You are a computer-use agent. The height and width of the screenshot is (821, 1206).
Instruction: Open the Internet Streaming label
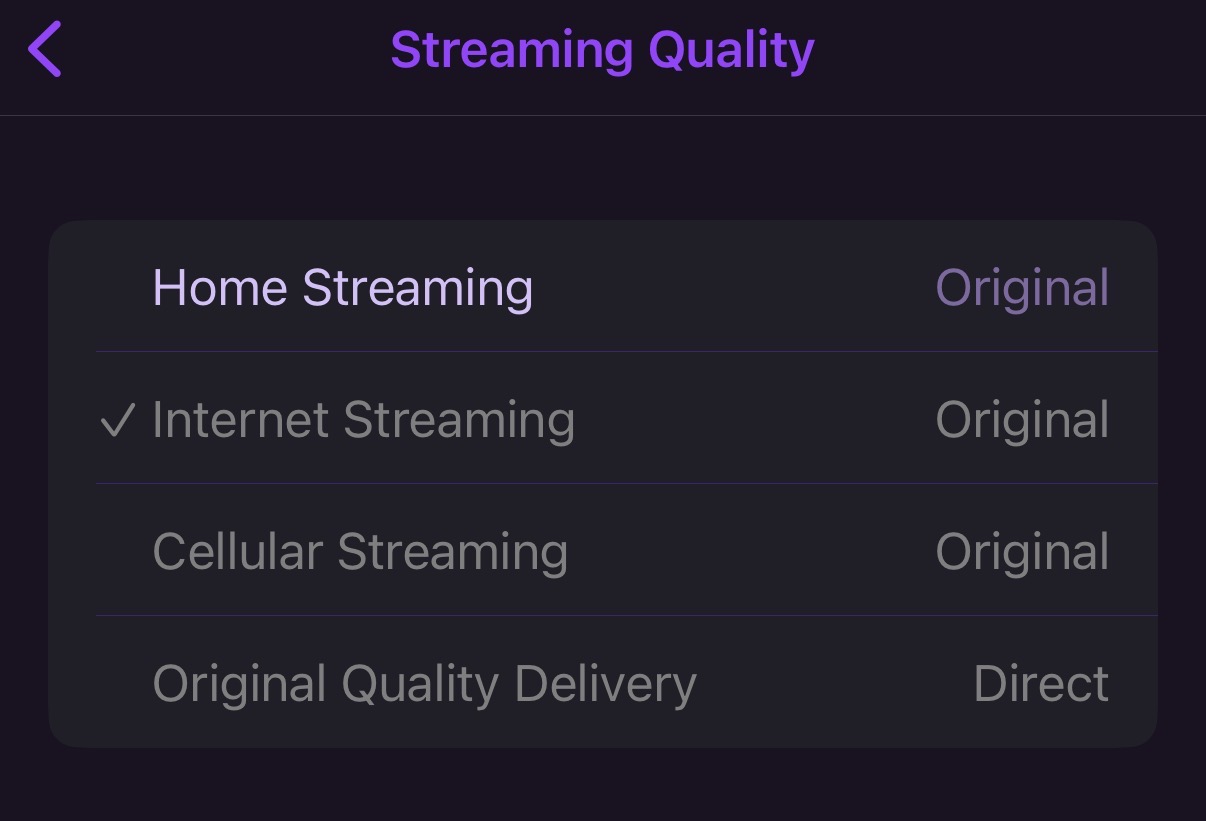(363, 420)
